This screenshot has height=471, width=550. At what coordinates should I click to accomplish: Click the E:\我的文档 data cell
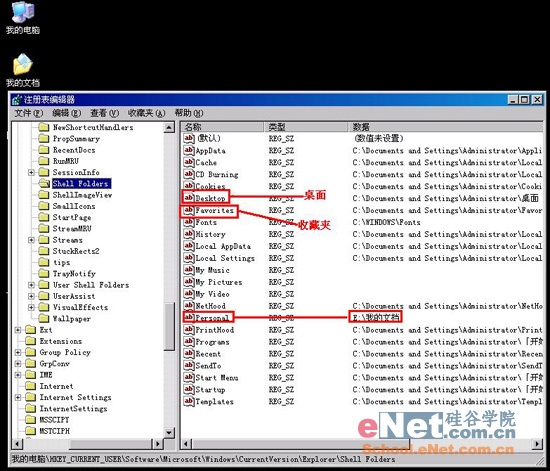click(376, 317)
